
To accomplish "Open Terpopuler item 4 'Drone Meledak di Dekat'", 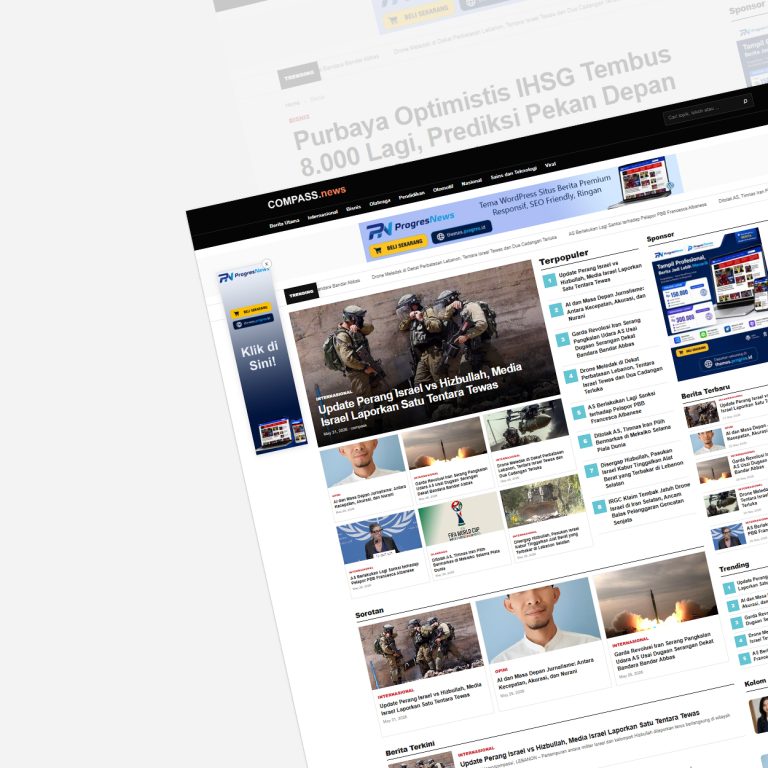I will click(622, 374).
